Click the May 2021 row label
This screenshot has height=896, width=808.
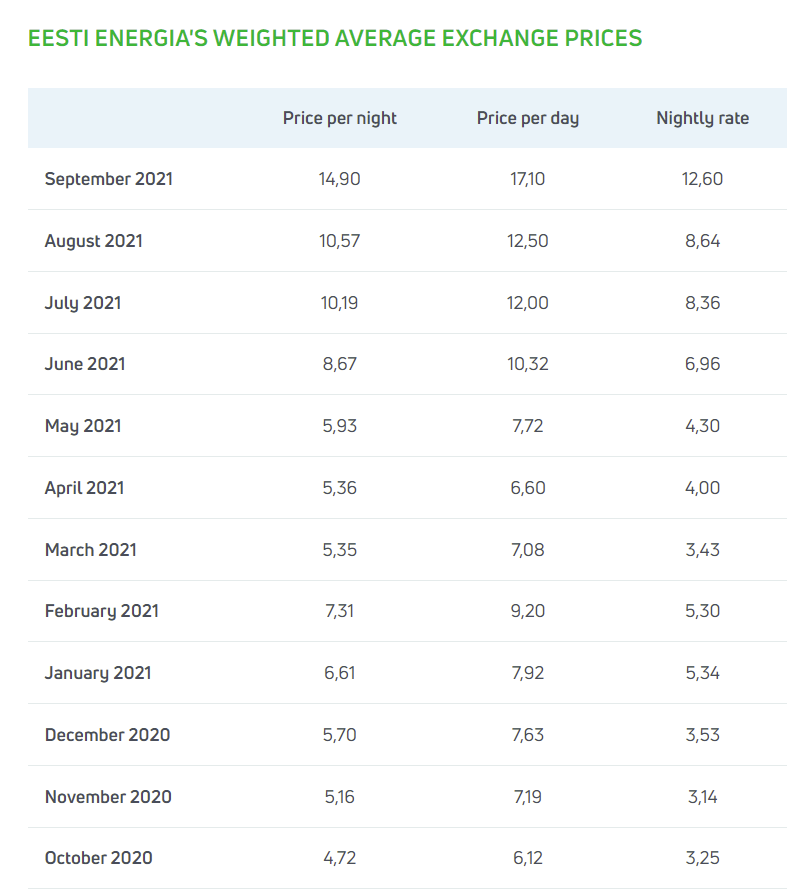pyautogui.click(x=83, y=426)
